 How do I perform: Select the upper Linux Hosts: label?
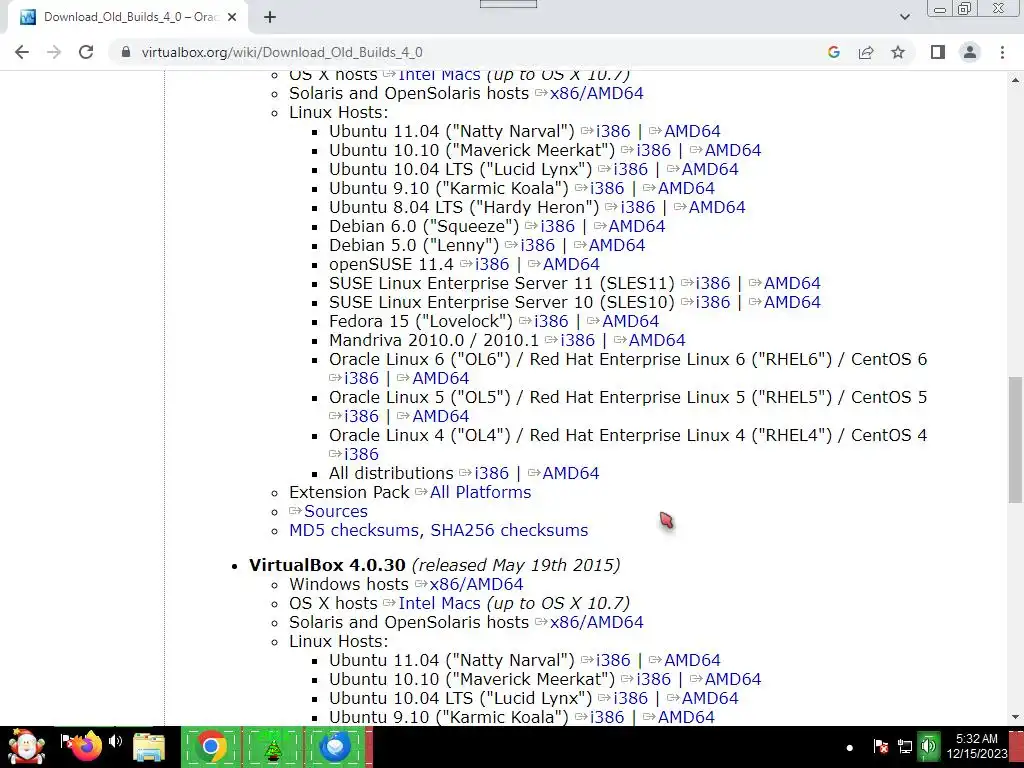pyautogui.click(x=338, y=112)
